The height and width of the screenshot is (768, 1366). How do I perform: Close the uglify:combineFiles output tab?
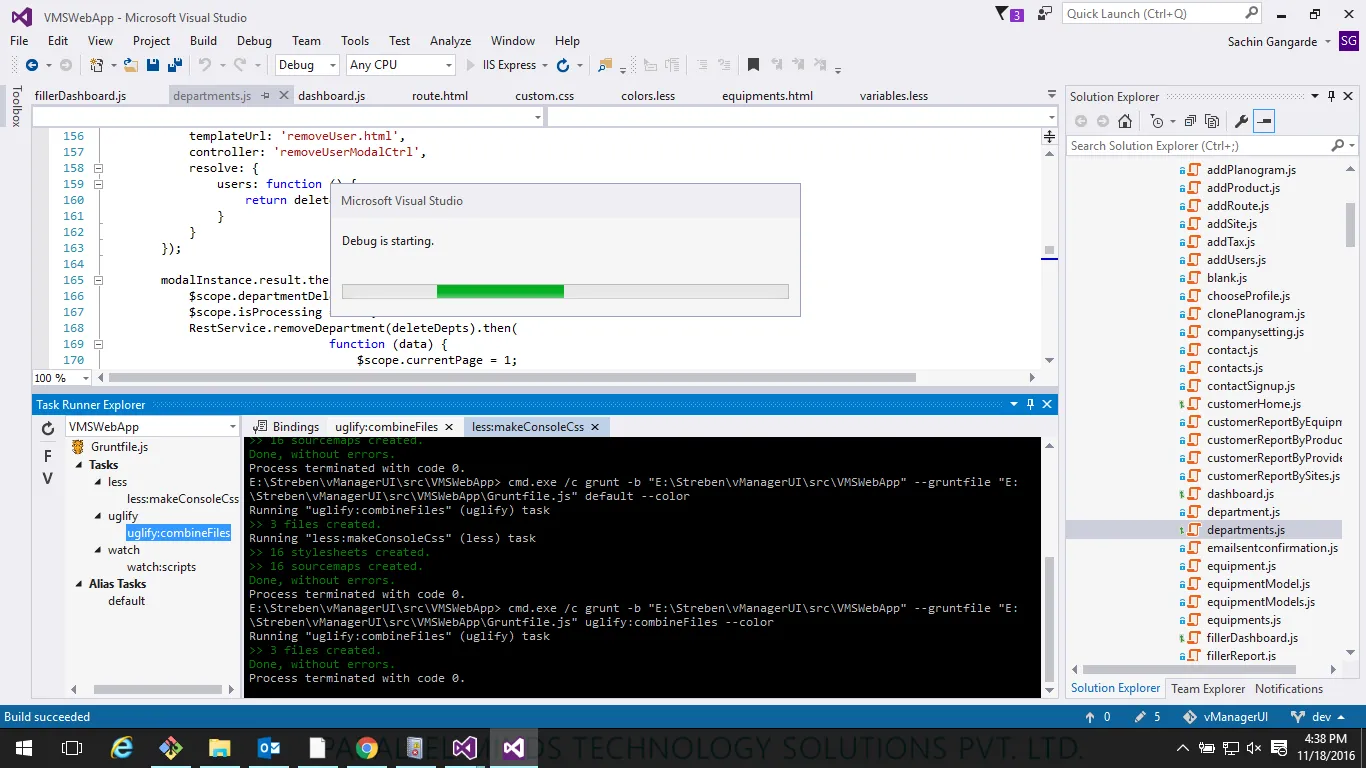pos(448,427)
